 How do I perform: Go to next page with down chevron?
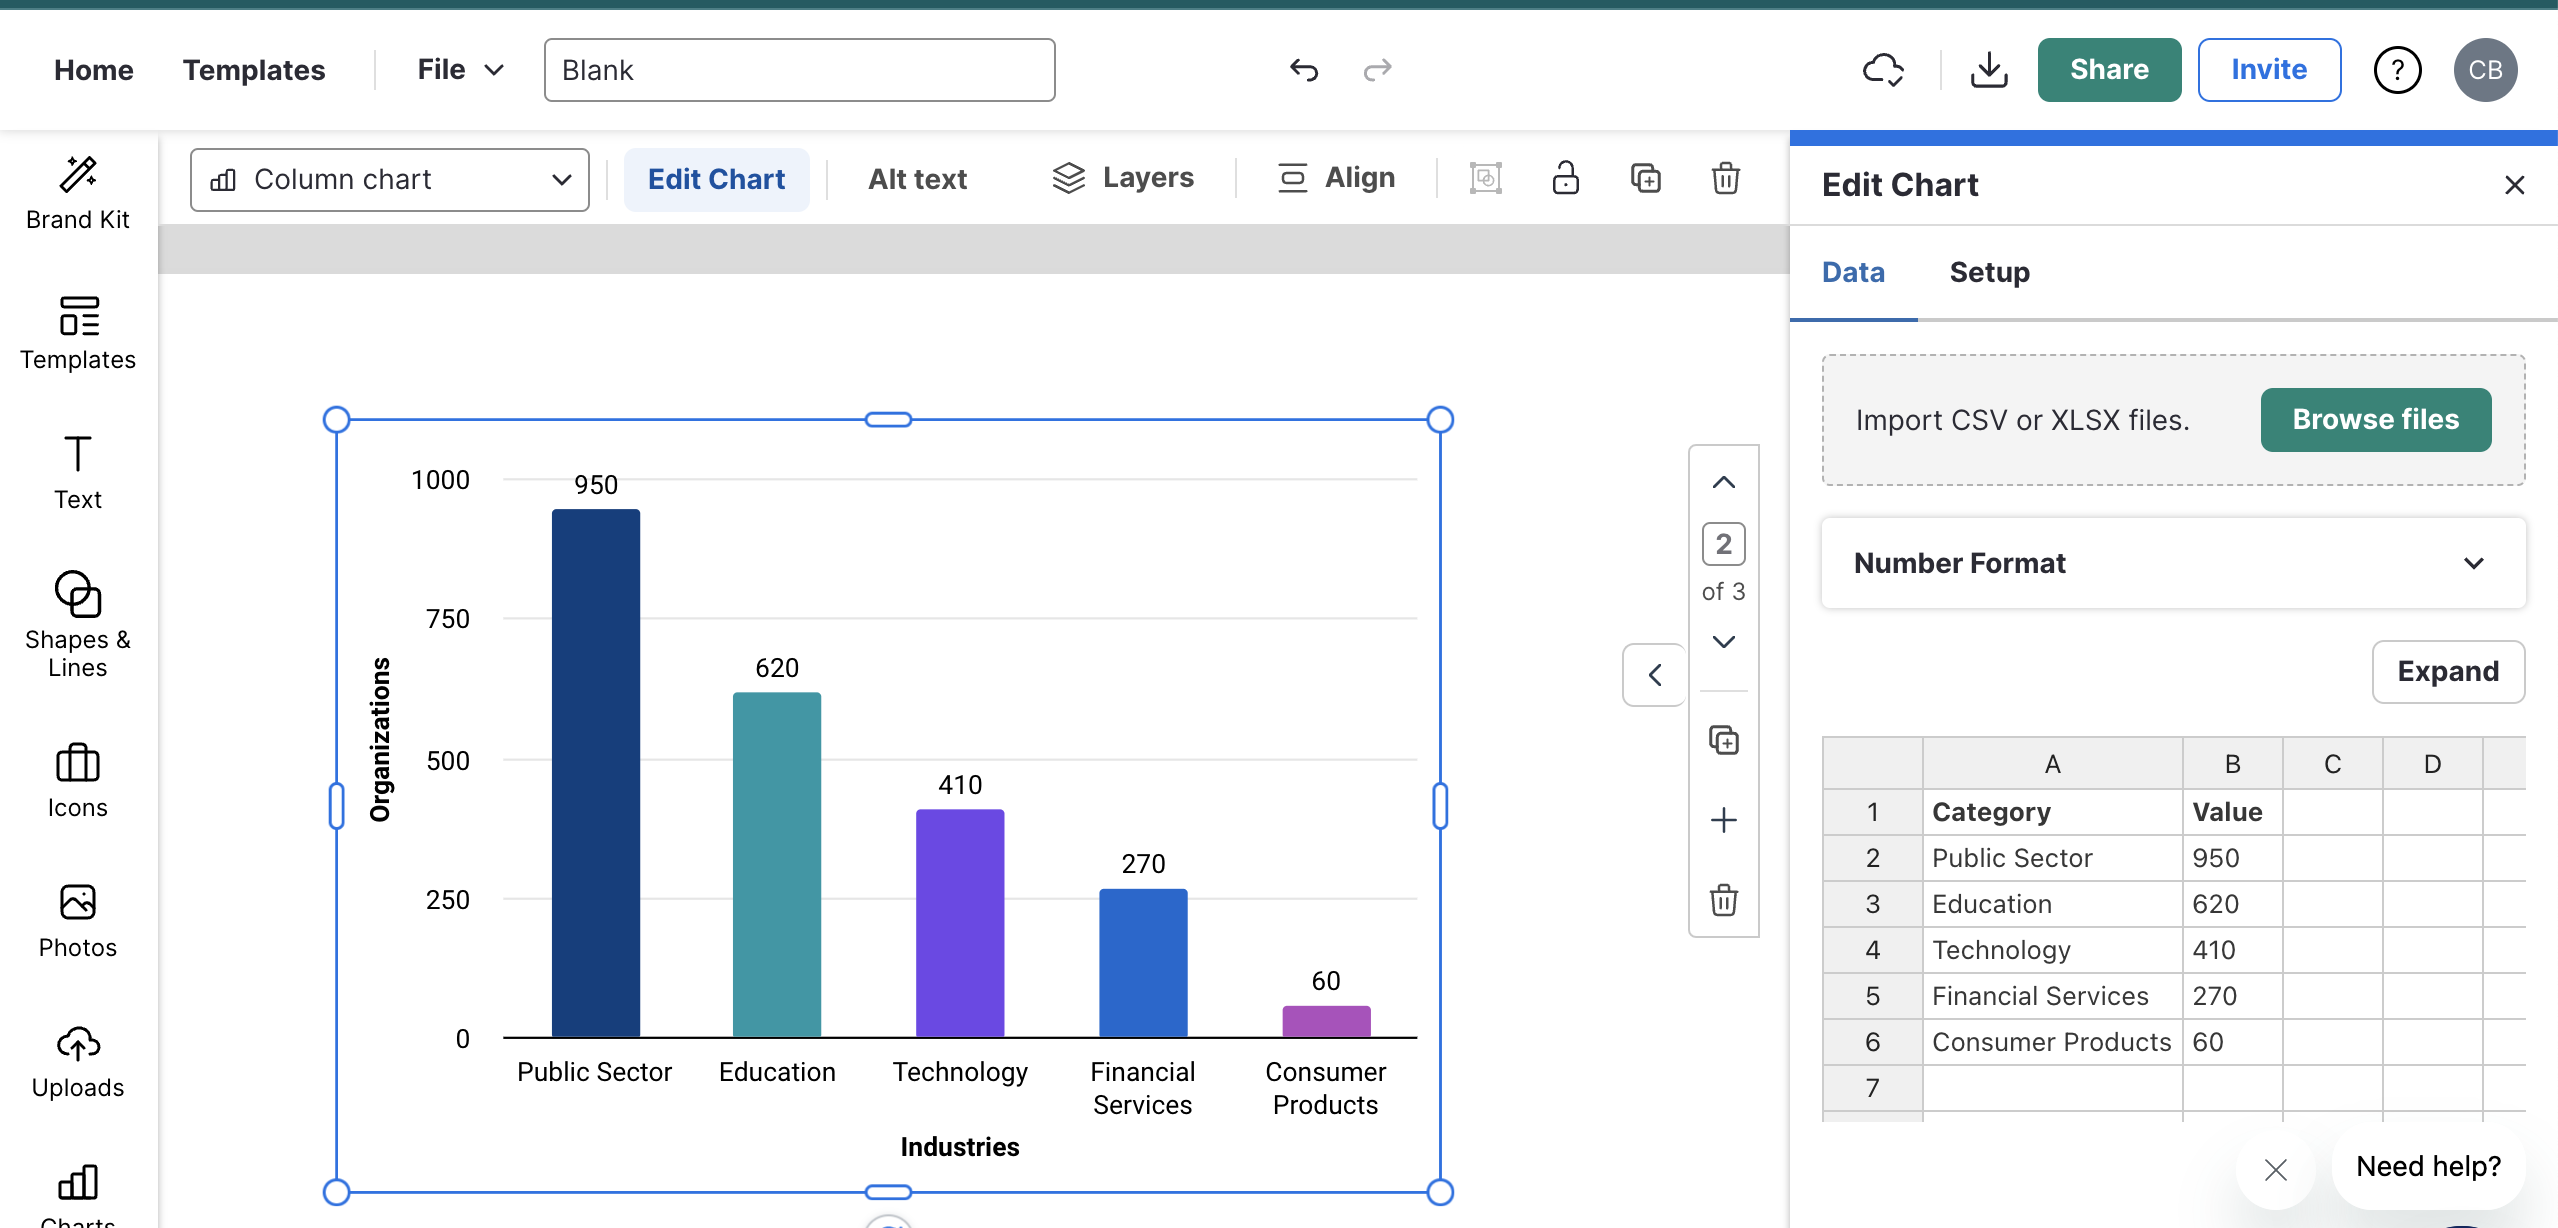click(1723, 642)
